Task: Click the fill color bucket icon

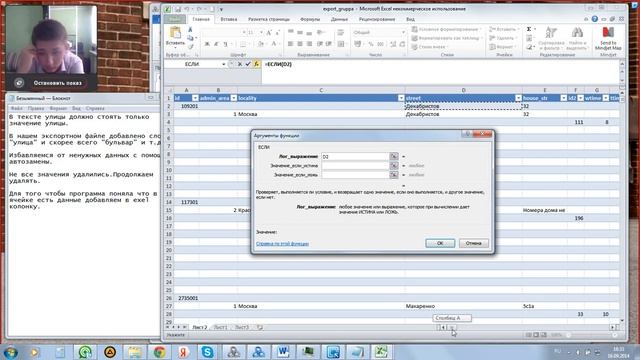Action: tap(261, 44)
